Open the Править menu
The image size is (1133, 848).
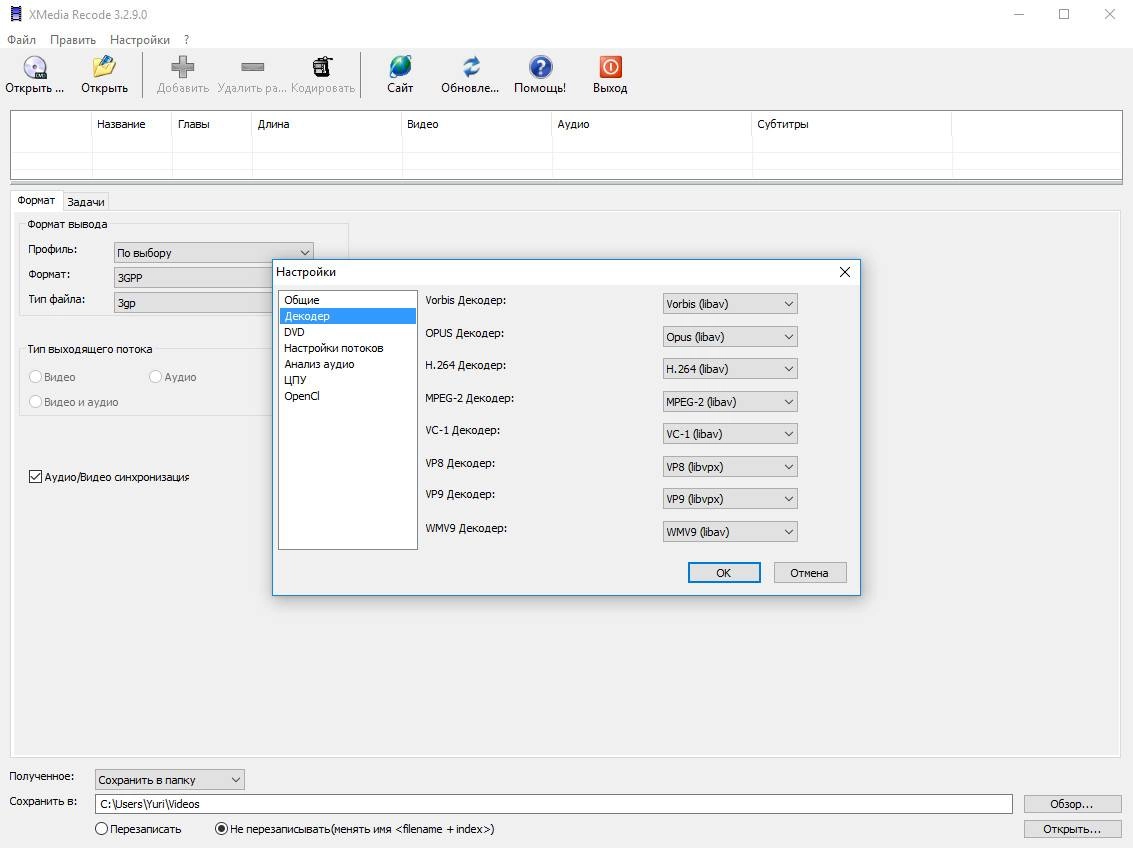[73, 40]
